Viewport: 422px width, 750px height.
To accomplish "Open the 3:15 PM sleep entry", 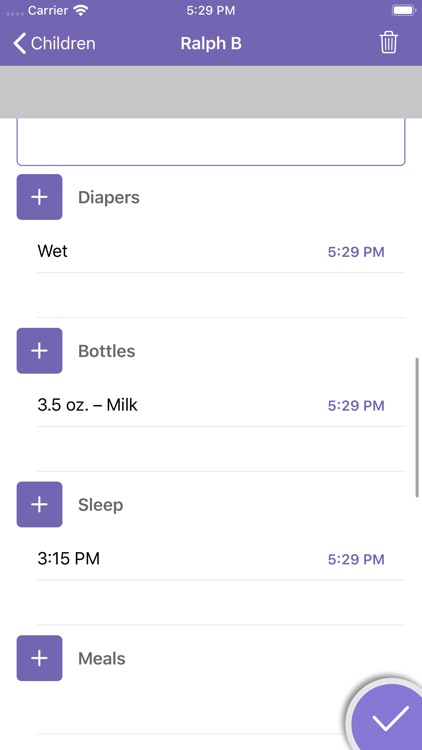I will coord(221,559).
